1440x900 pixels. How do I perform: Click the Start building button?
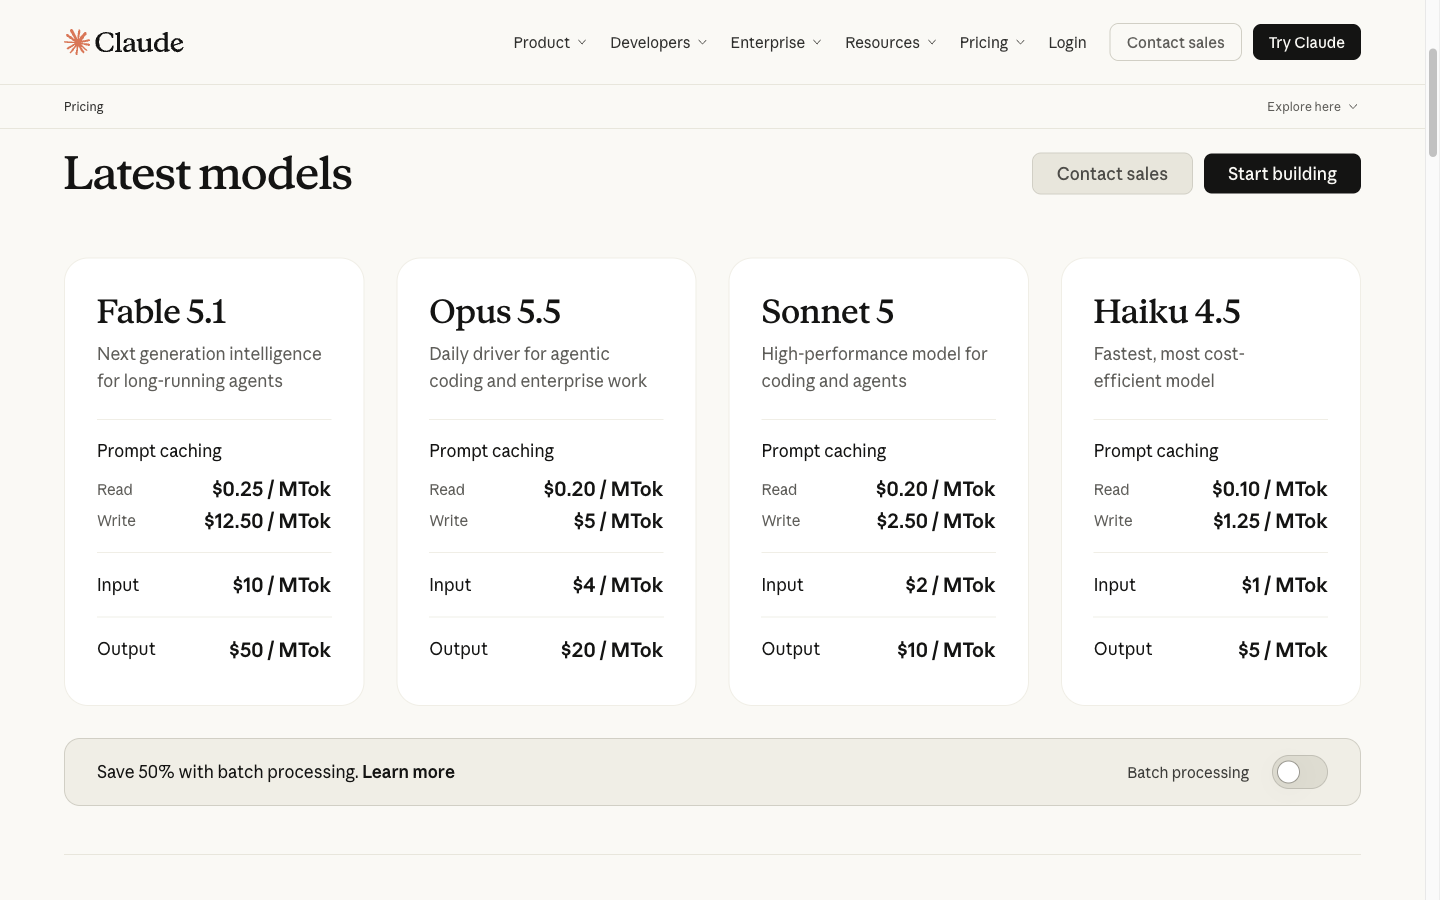1282,174
